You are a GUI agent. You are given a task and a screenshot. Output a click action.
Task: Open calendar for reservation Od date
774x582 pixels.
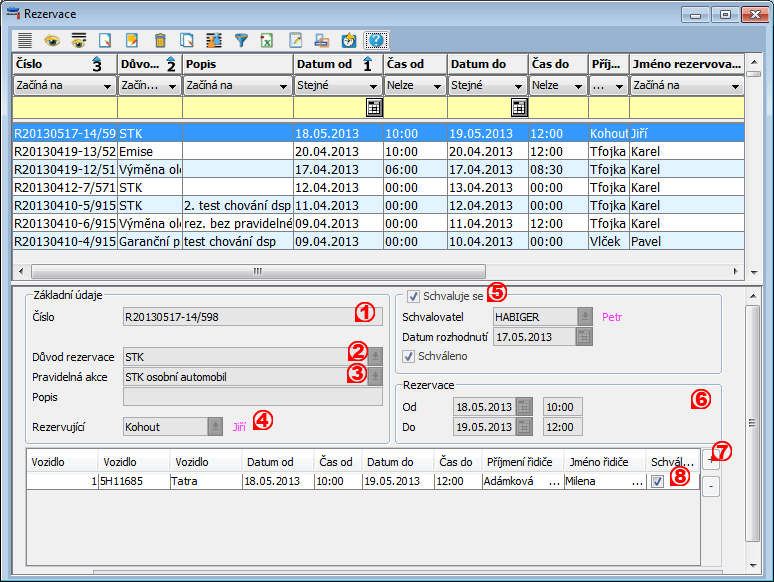(524, 407)
